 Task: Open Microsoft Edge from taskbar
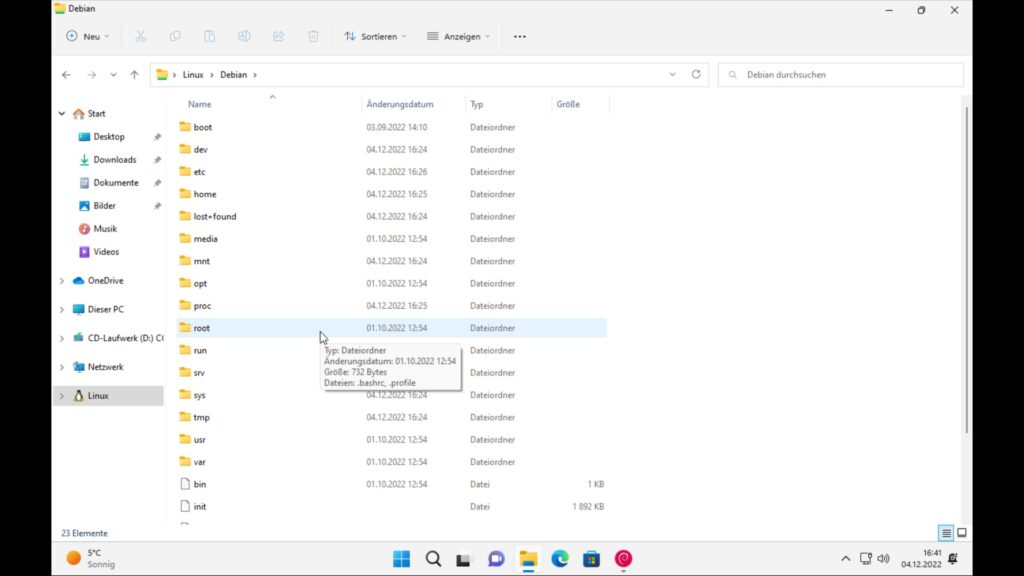coord(560,559)
